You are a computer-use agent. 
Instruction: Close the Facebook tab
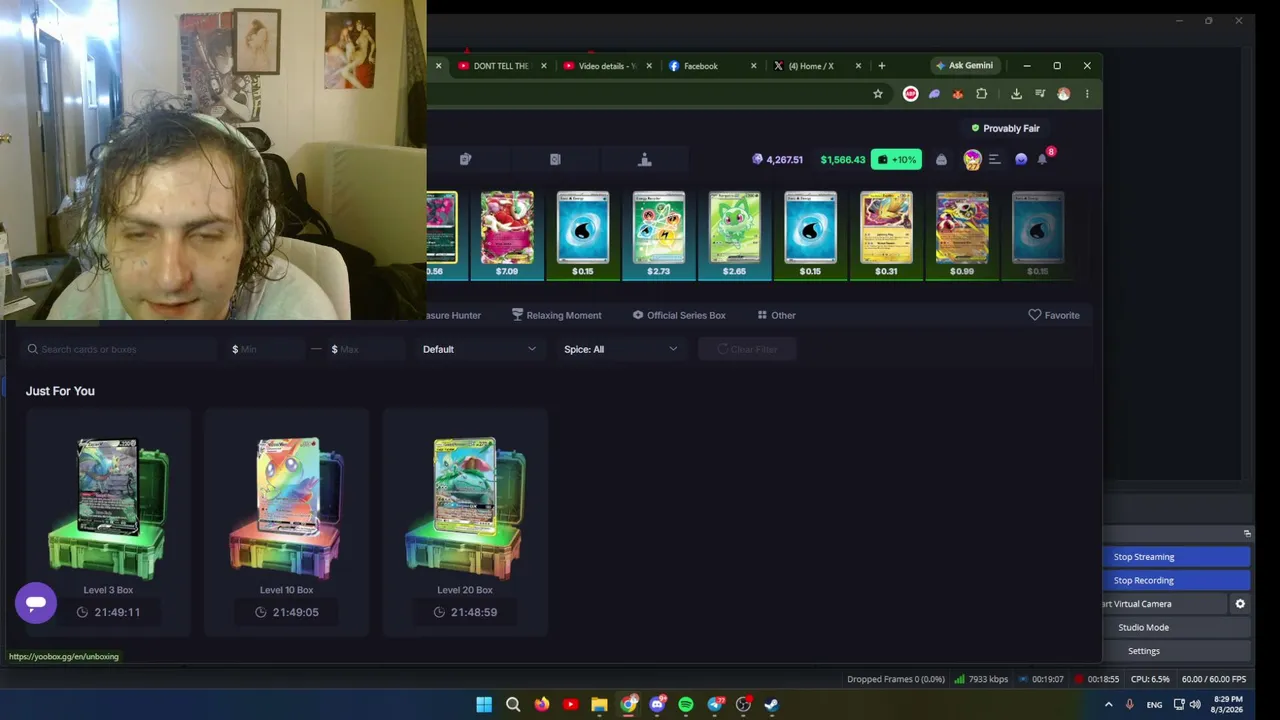tap(753, 66)
